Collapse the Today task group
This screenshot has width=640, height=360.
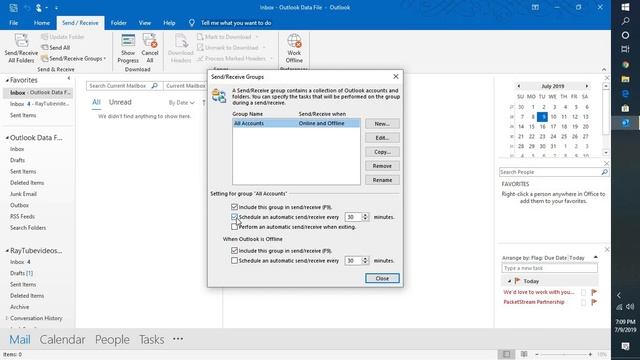(509, 281)
